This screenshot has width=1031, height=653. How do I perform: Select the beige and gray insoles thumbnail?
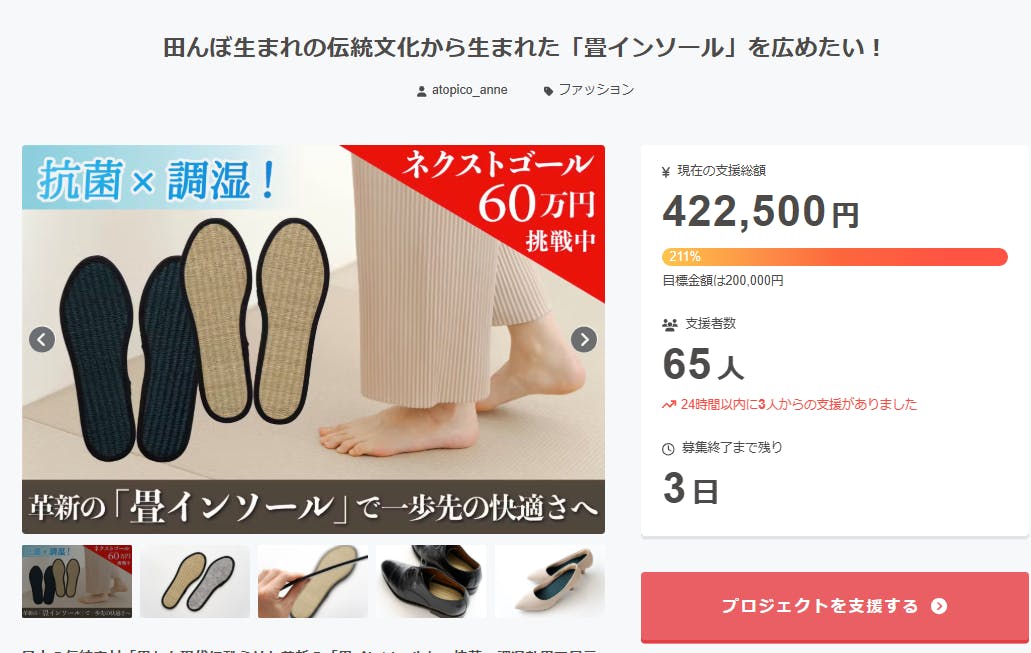195,581
